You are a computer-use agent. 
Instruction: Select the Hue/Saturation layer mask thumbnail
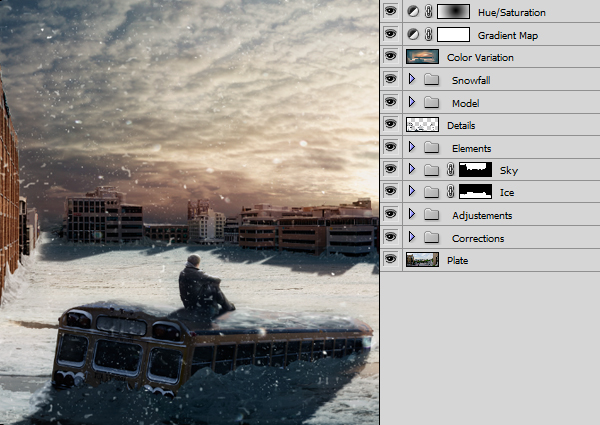coord(453,11)
